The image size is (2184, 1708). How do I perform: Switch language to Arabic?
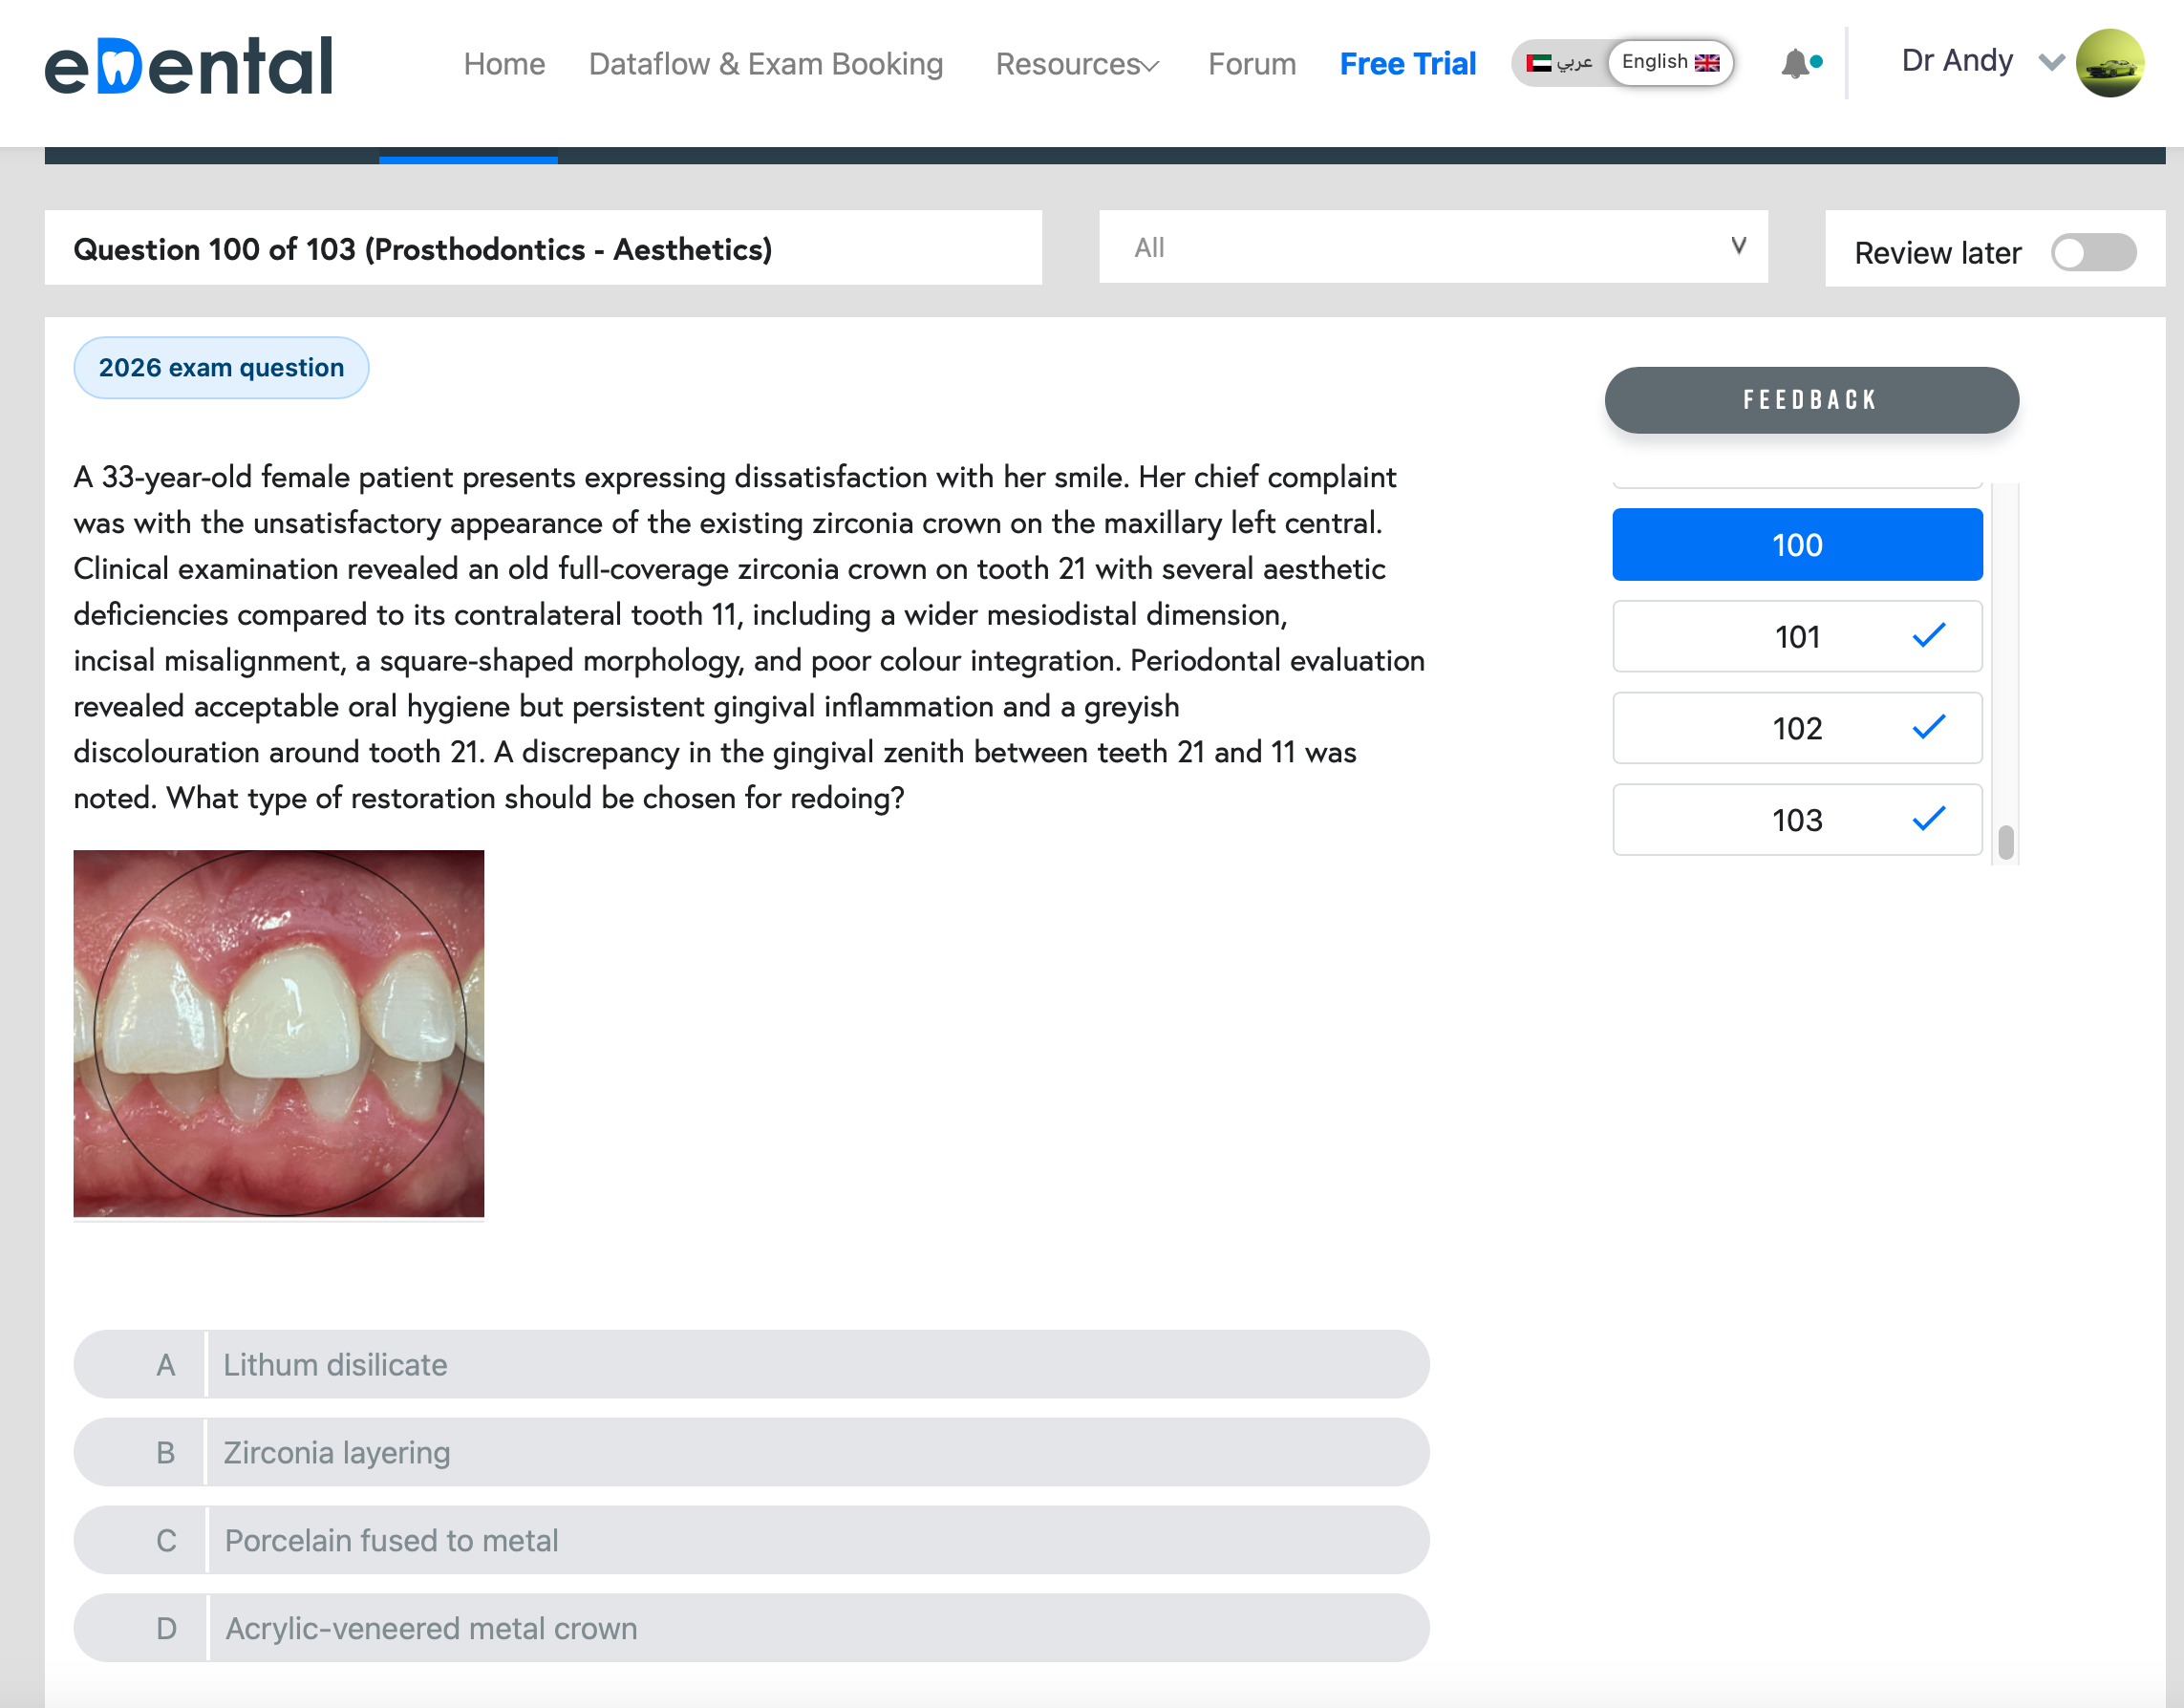(x=1559, y=63)
